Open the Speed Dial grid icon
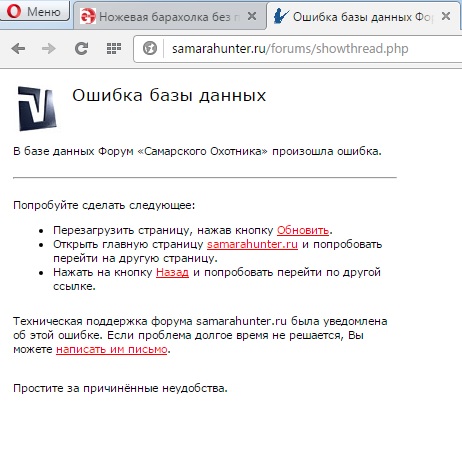This screenshot has width=462, height=453. coord(114,49)
